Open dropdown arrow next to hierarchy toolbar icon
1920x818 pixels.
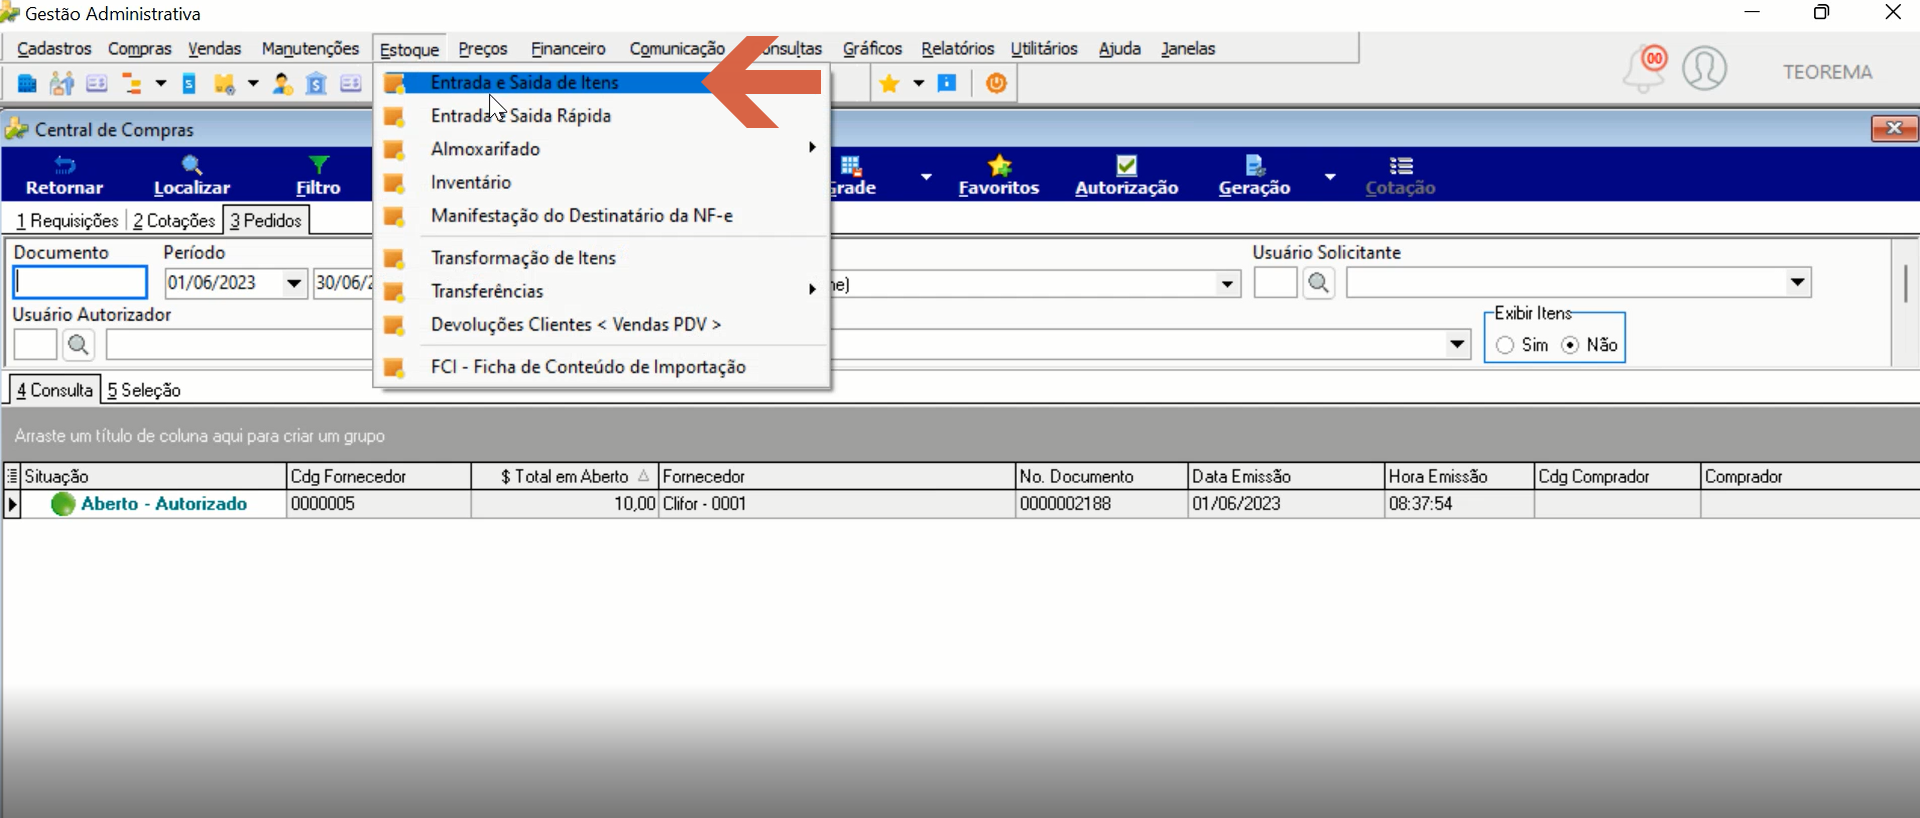[161, 84]
